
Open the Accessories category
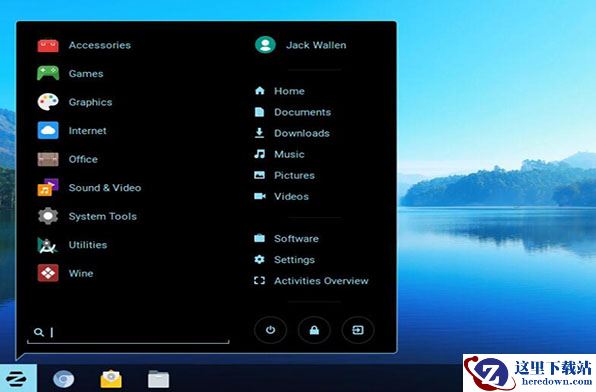tap(84, 45)
